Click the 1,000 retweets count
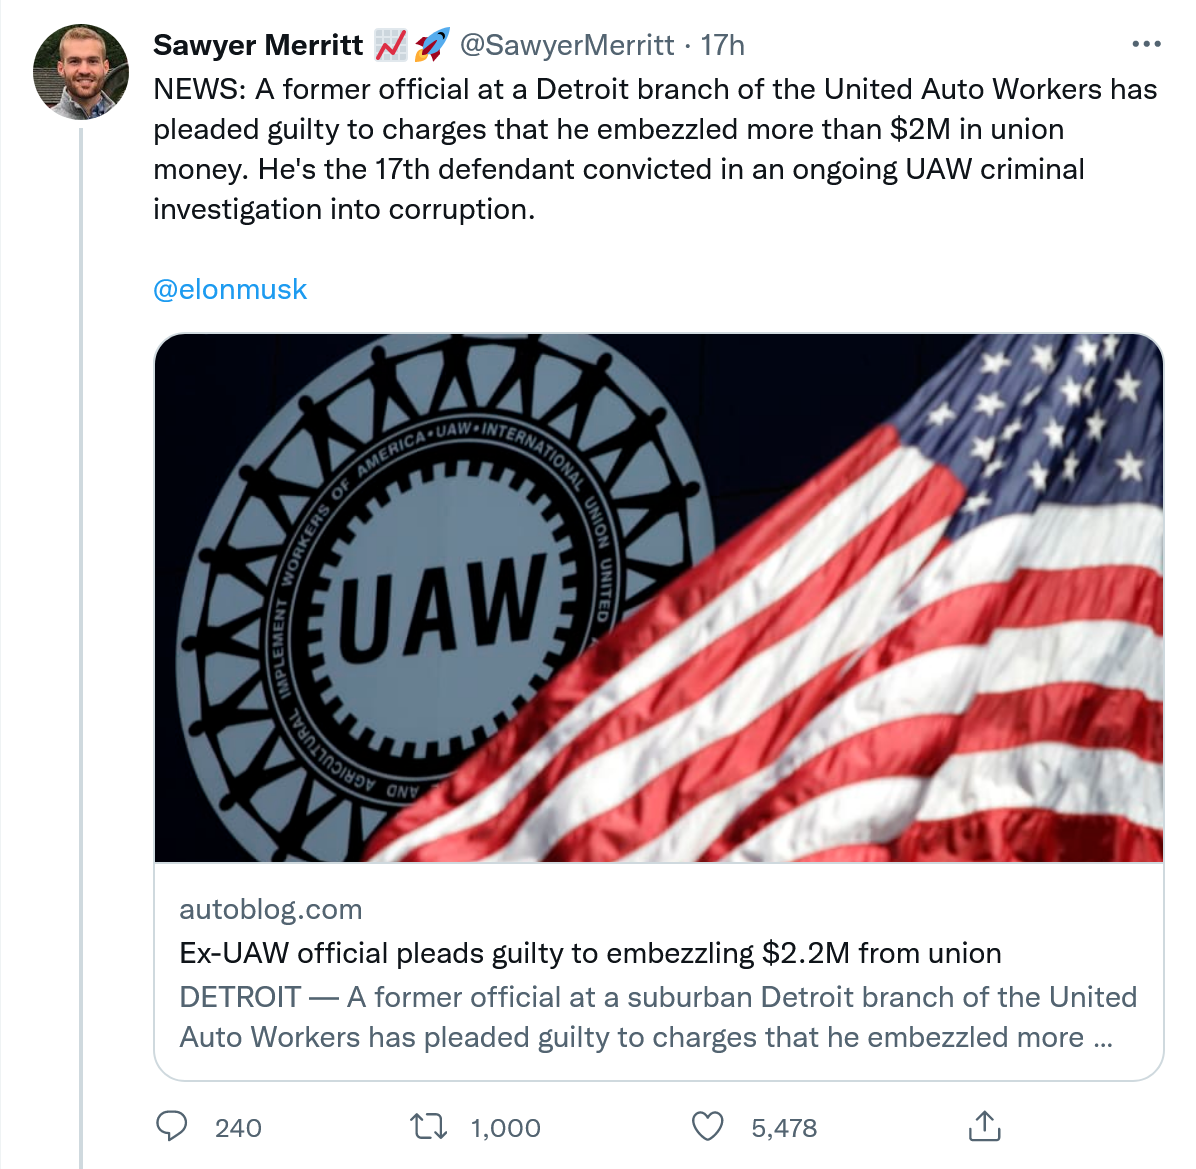This screenshot has width=1196, height=1169. coord(505,1128)
